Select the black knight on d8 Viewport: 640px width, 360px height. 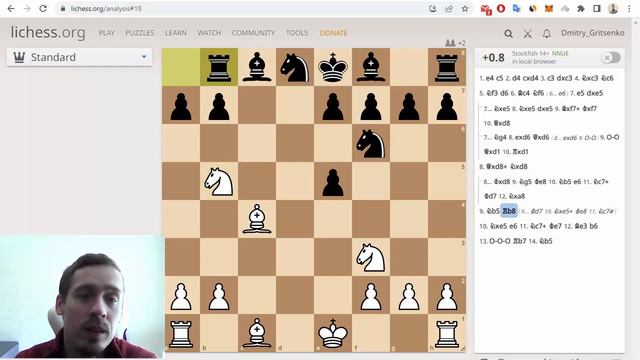[x=295, y=67]
